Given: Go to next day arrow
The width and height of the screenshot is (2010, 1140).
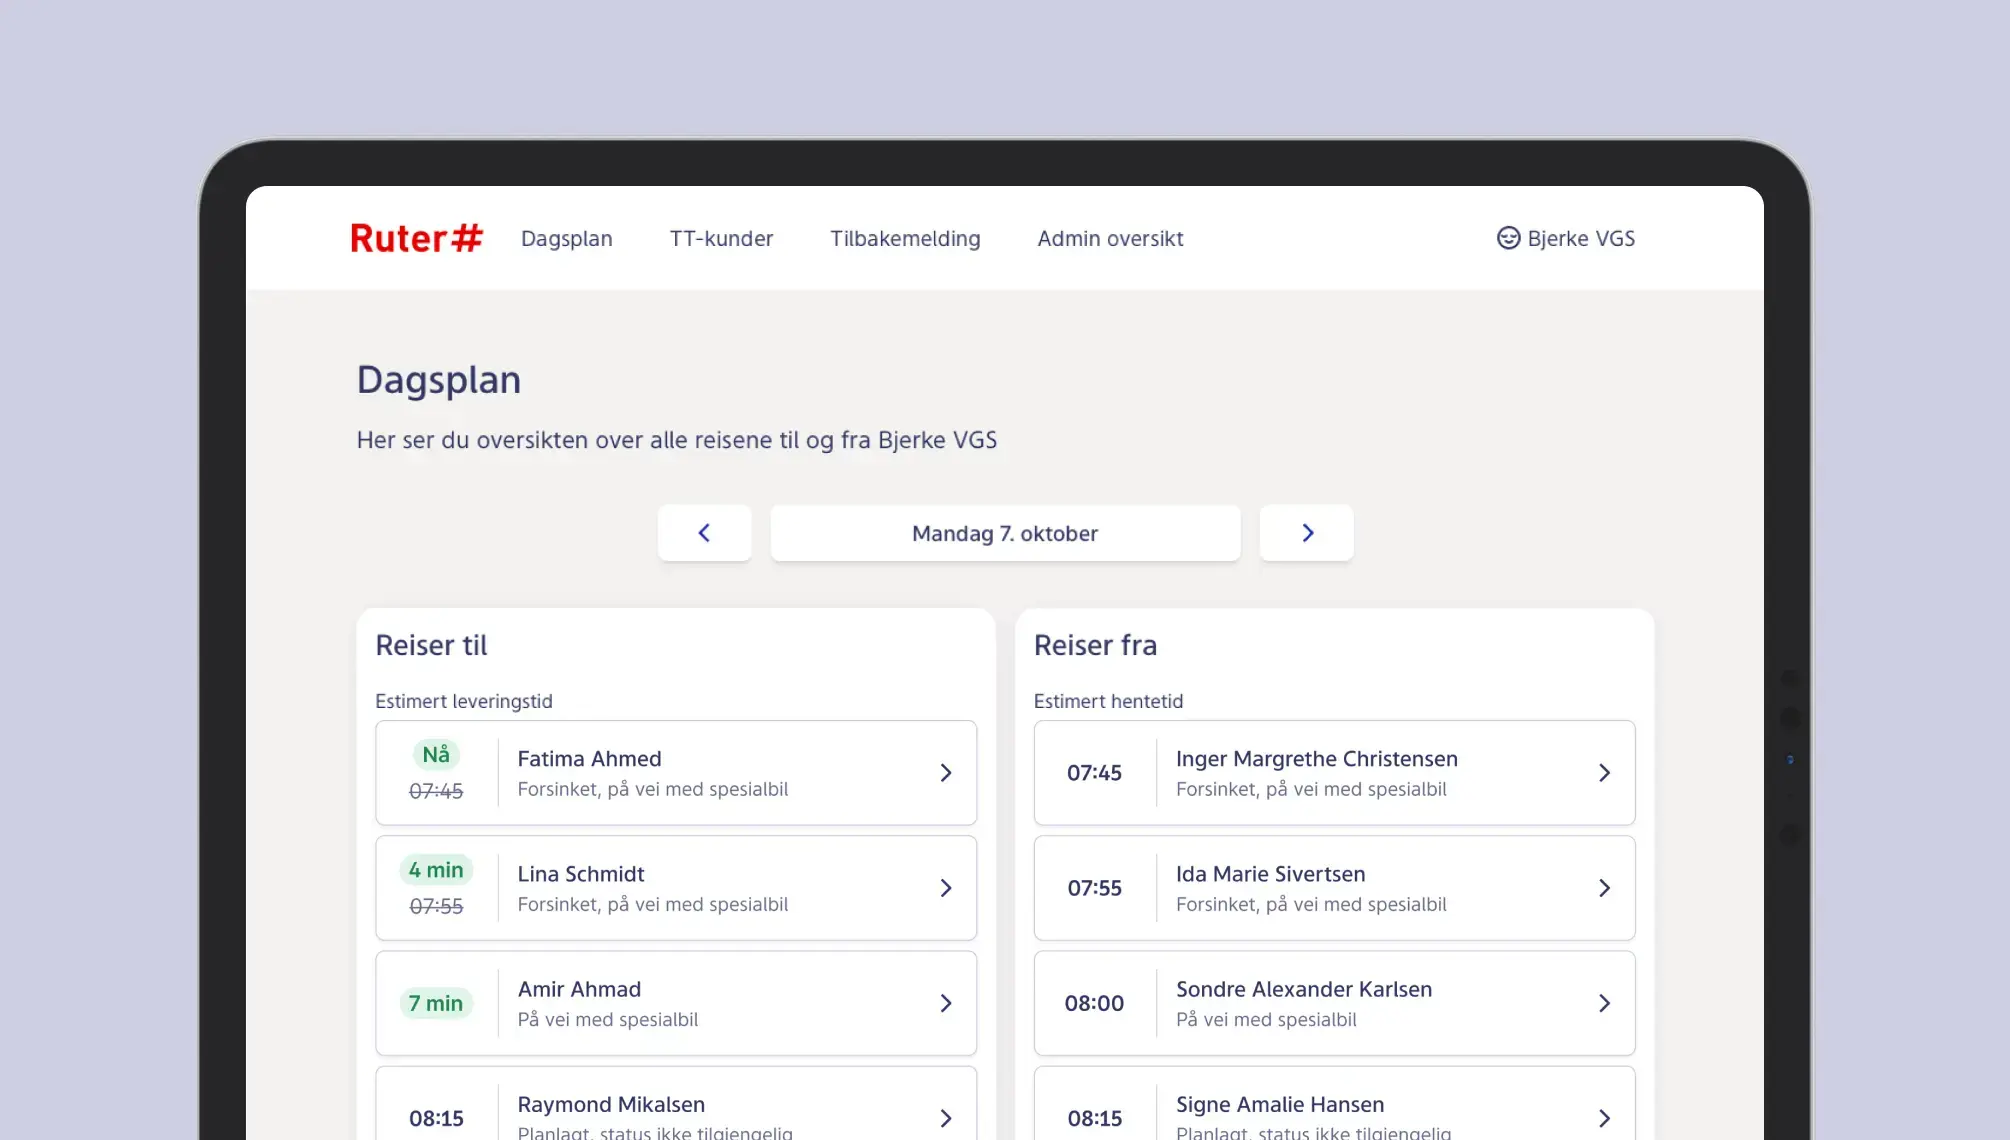Looking at the screenshot, I should click(1306, 533).
